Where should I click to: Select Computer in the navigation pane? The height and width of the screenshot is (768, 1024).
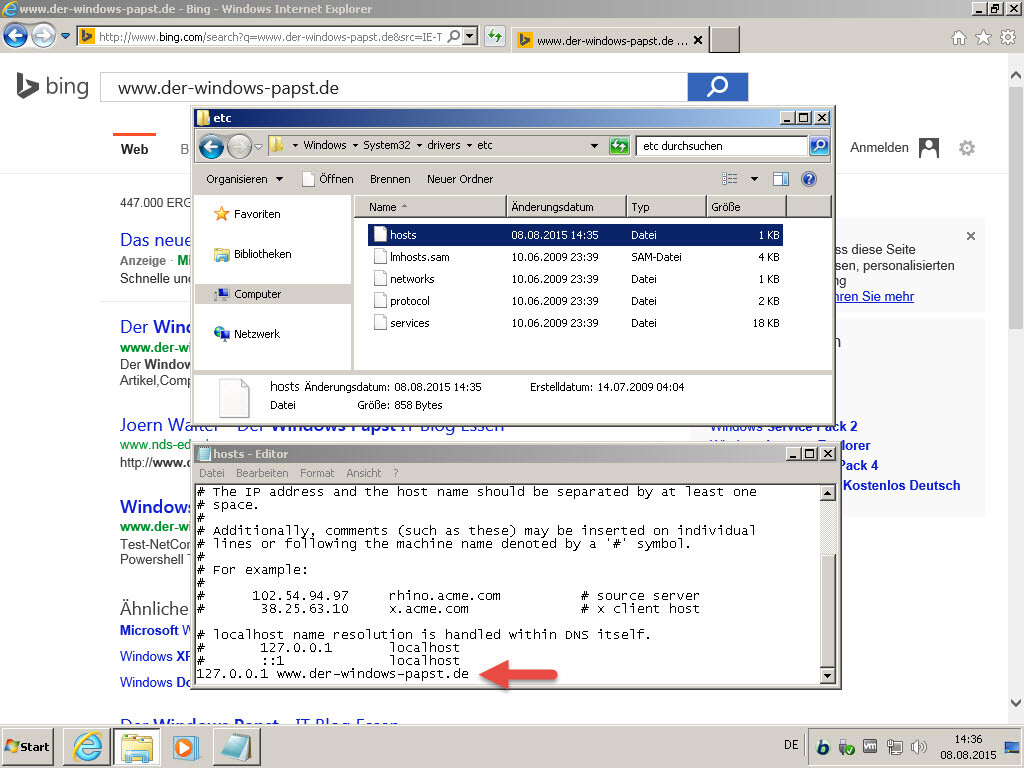257,294
